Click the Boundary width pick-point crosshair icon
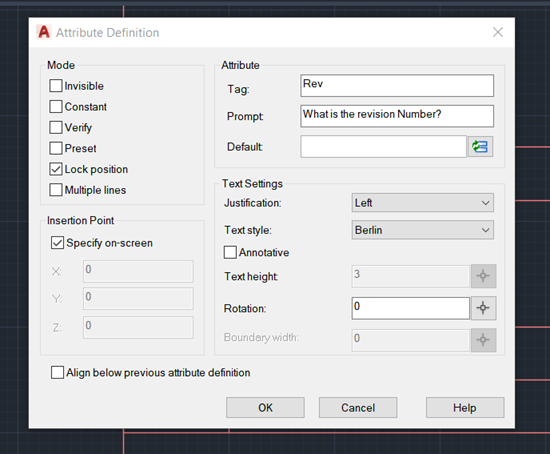Screen dimensions: 550x454 483,340
